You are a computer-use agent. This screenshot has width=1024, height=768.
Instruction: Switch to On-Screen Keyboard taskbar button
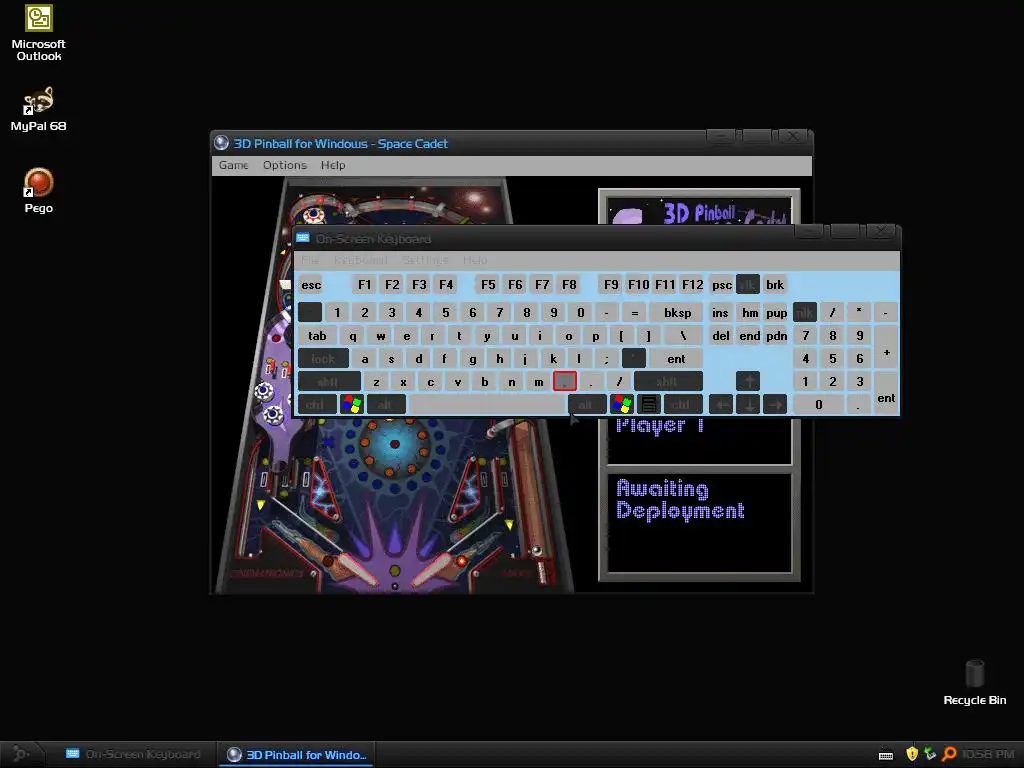click(x=133, y=754)
